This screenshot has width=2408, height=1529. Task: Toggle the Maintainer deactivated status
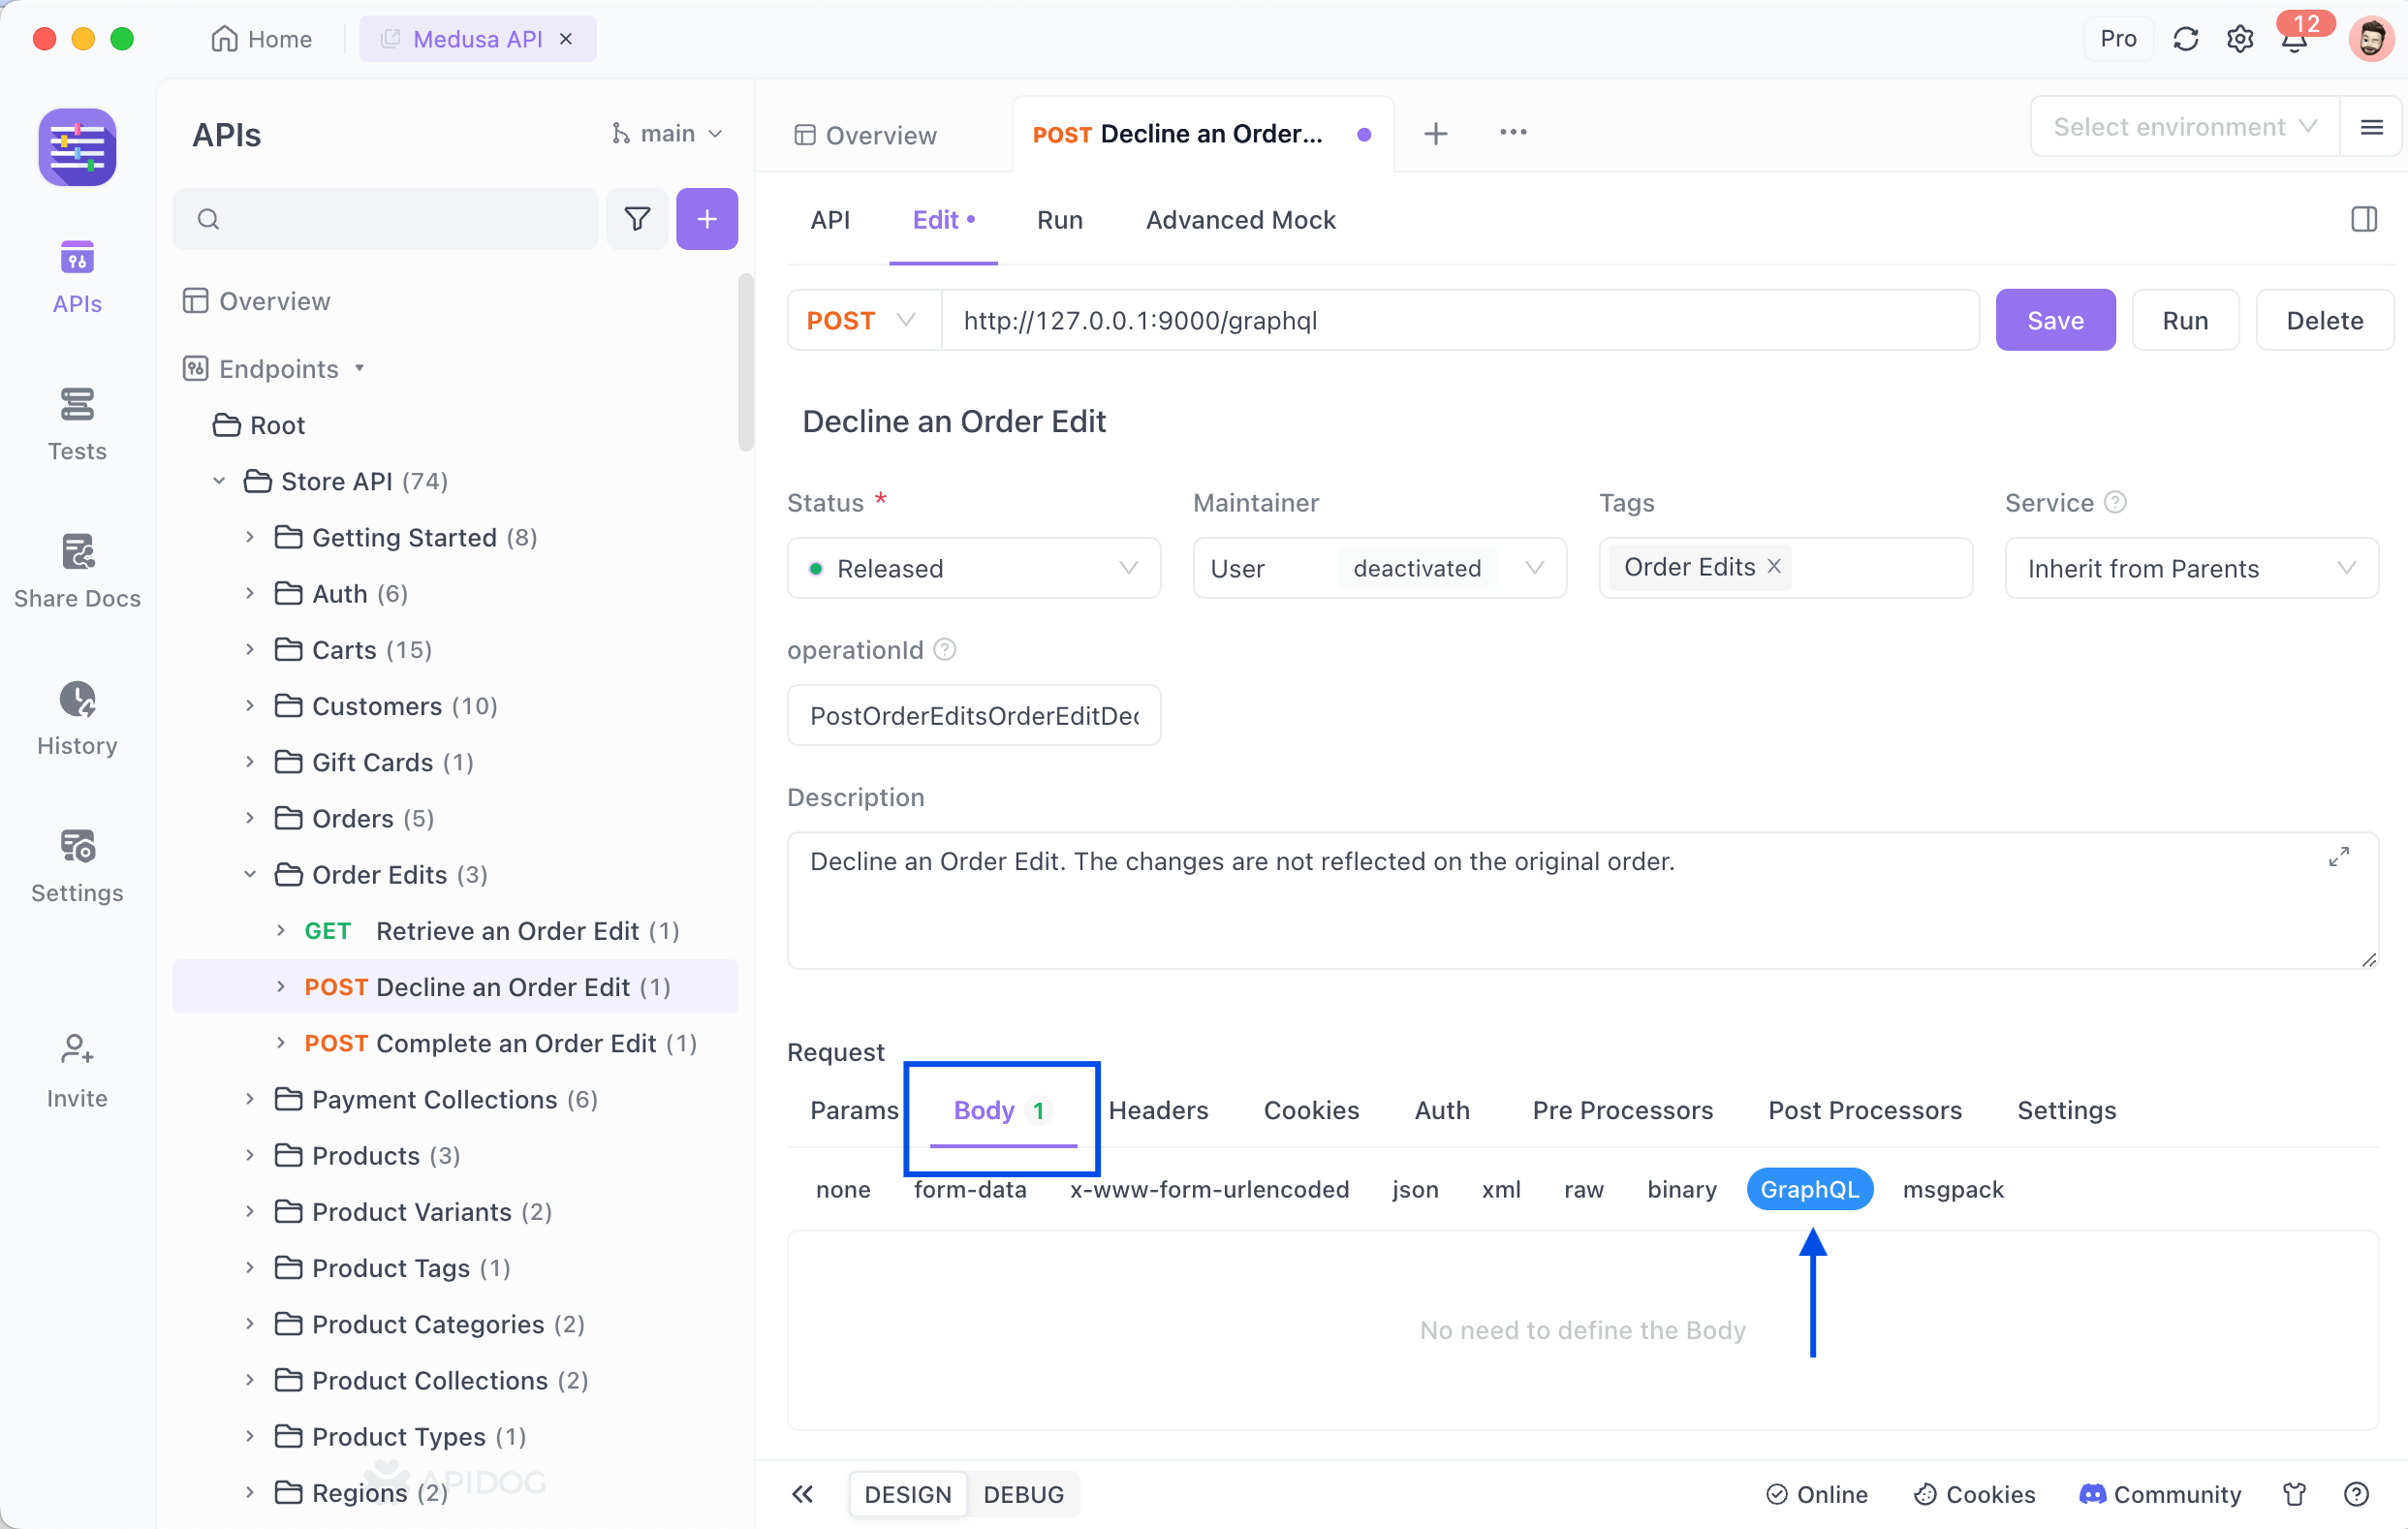point(1418,567)
